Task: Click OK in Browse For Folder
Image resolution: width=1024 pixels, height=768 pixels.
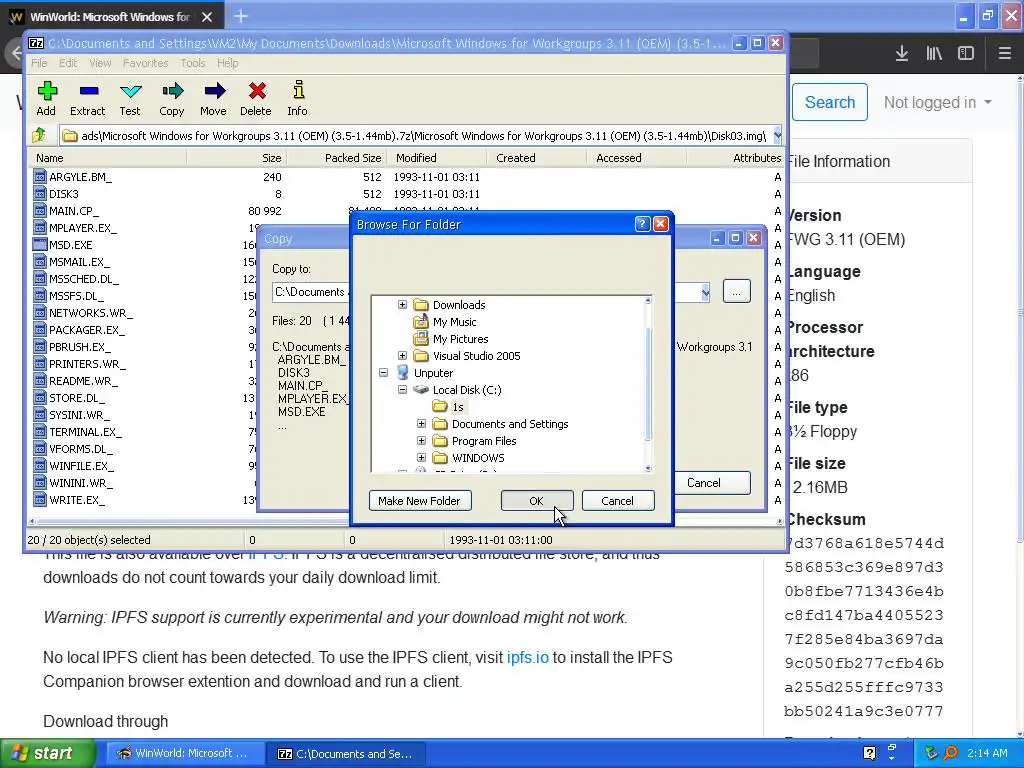Action: pos(537,501)
